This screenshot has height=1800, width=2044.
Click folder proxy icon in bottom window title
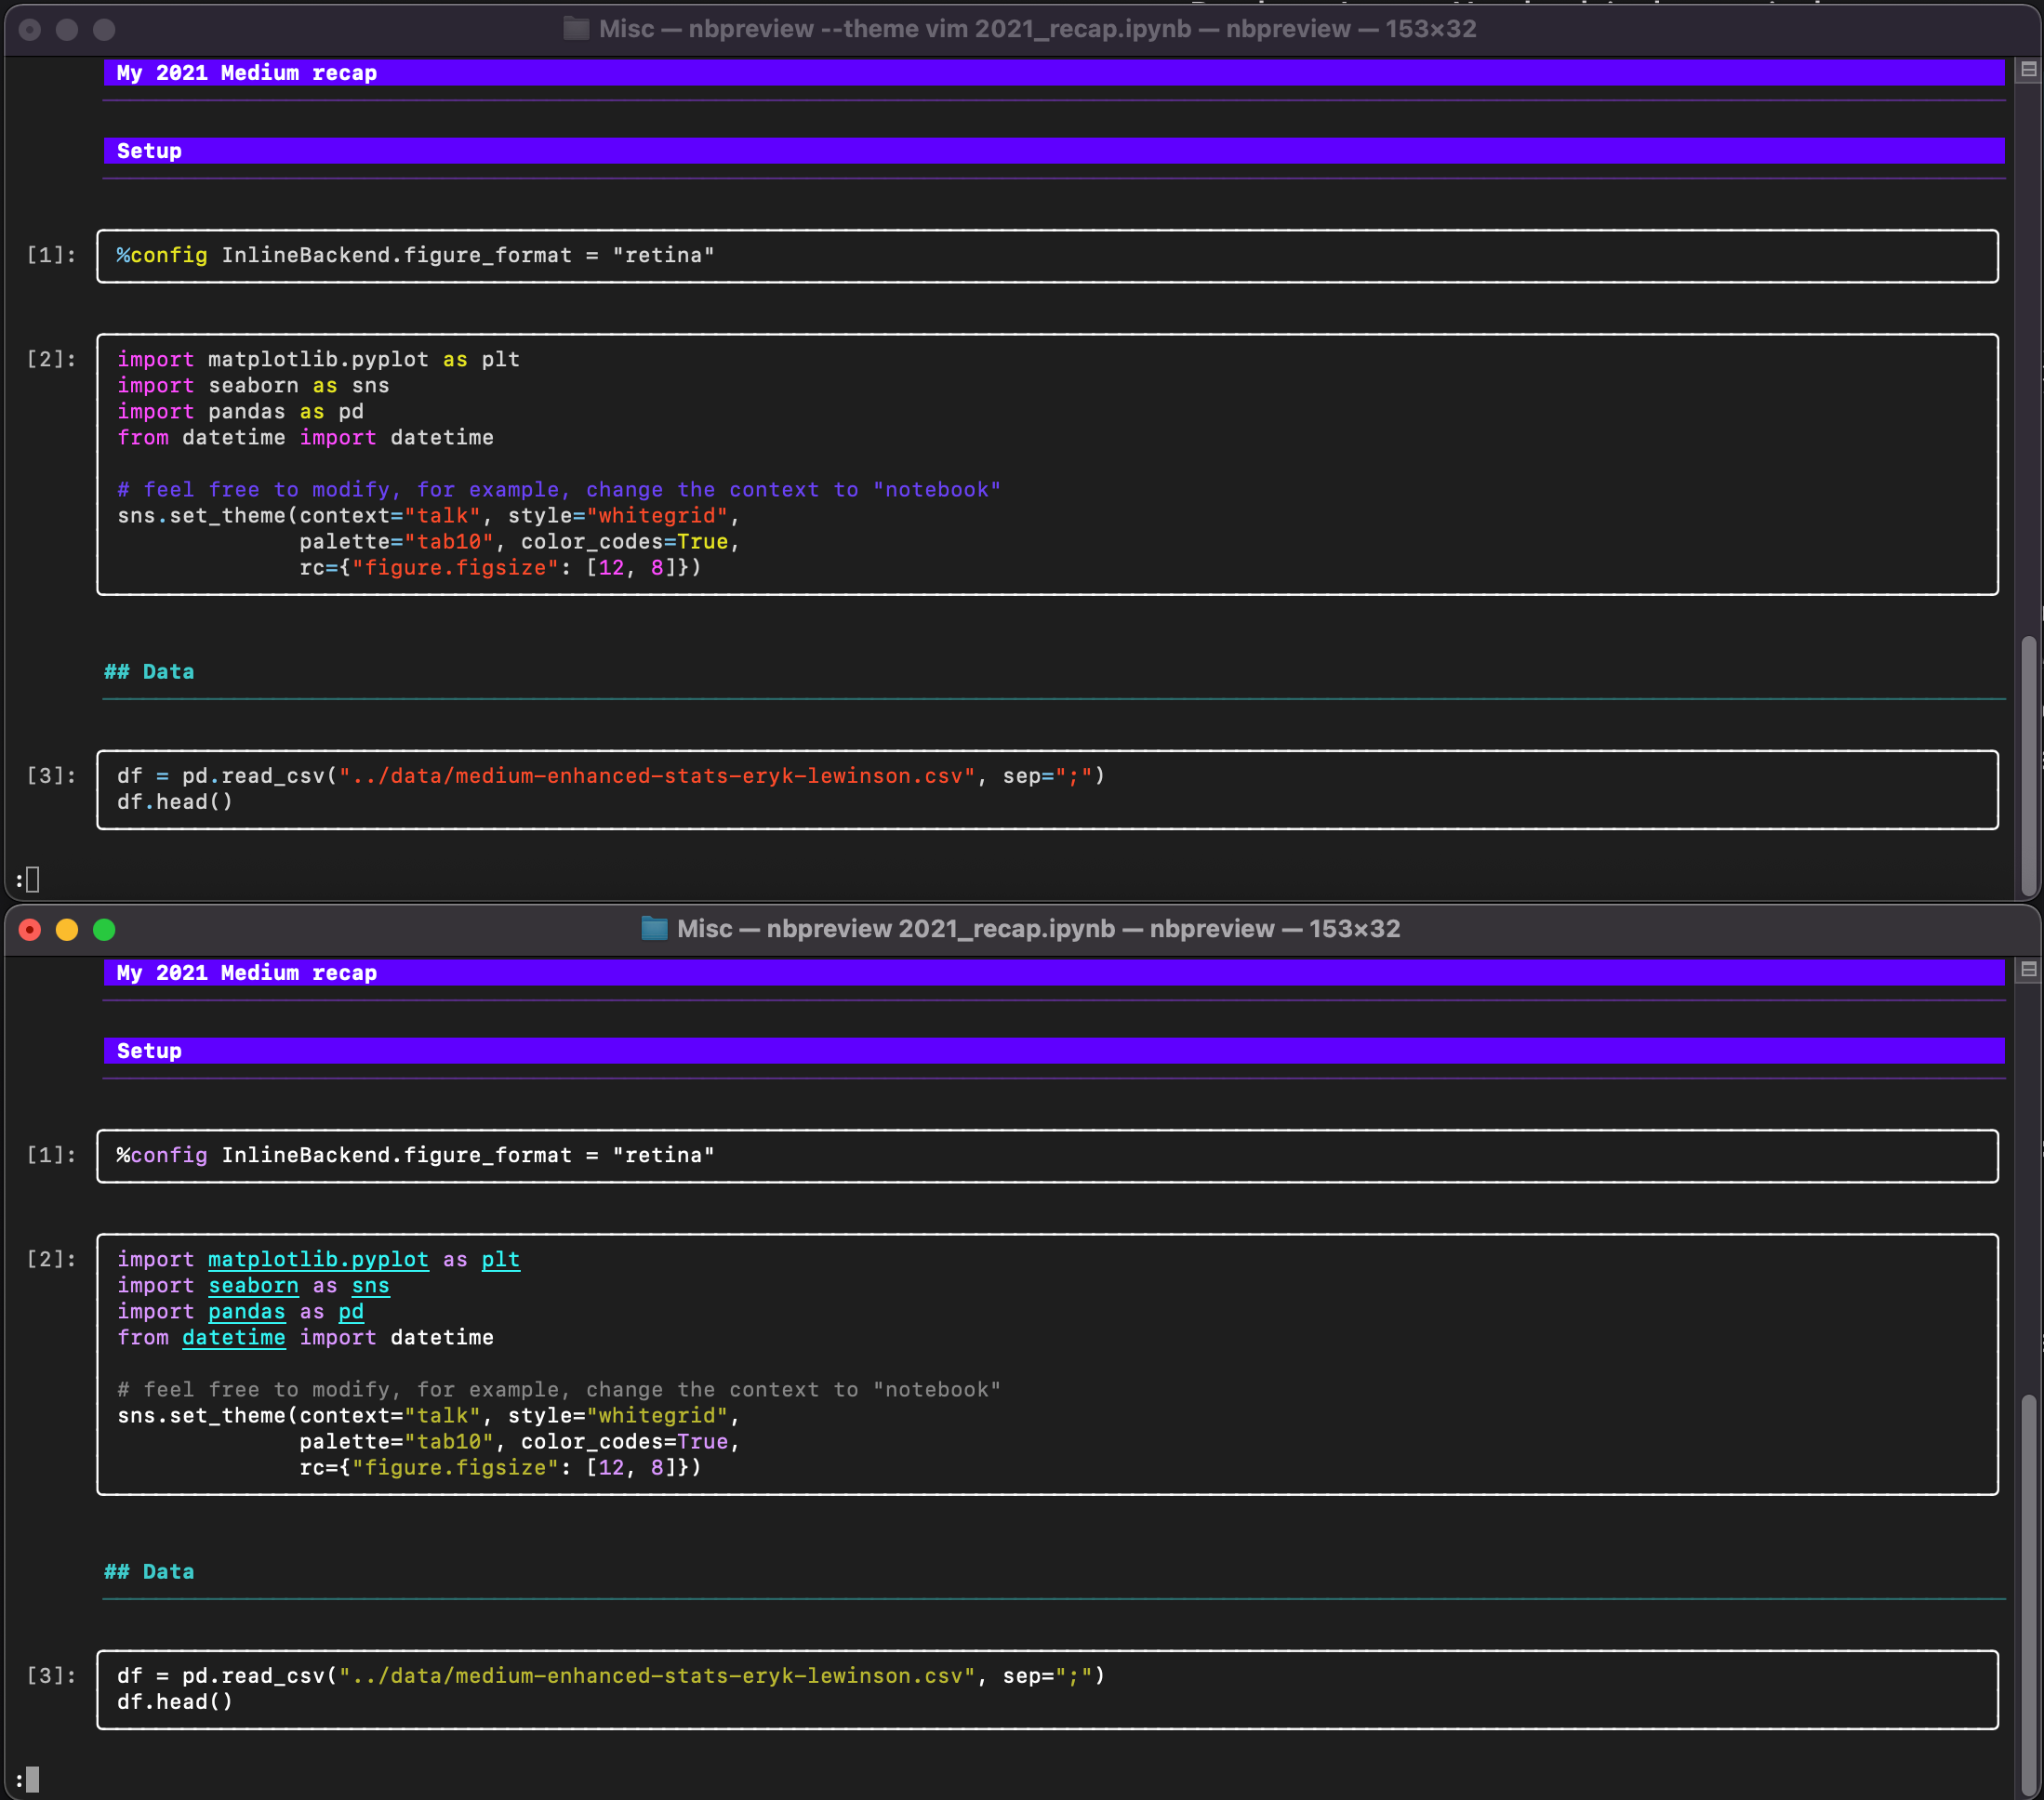coord(654,929)
